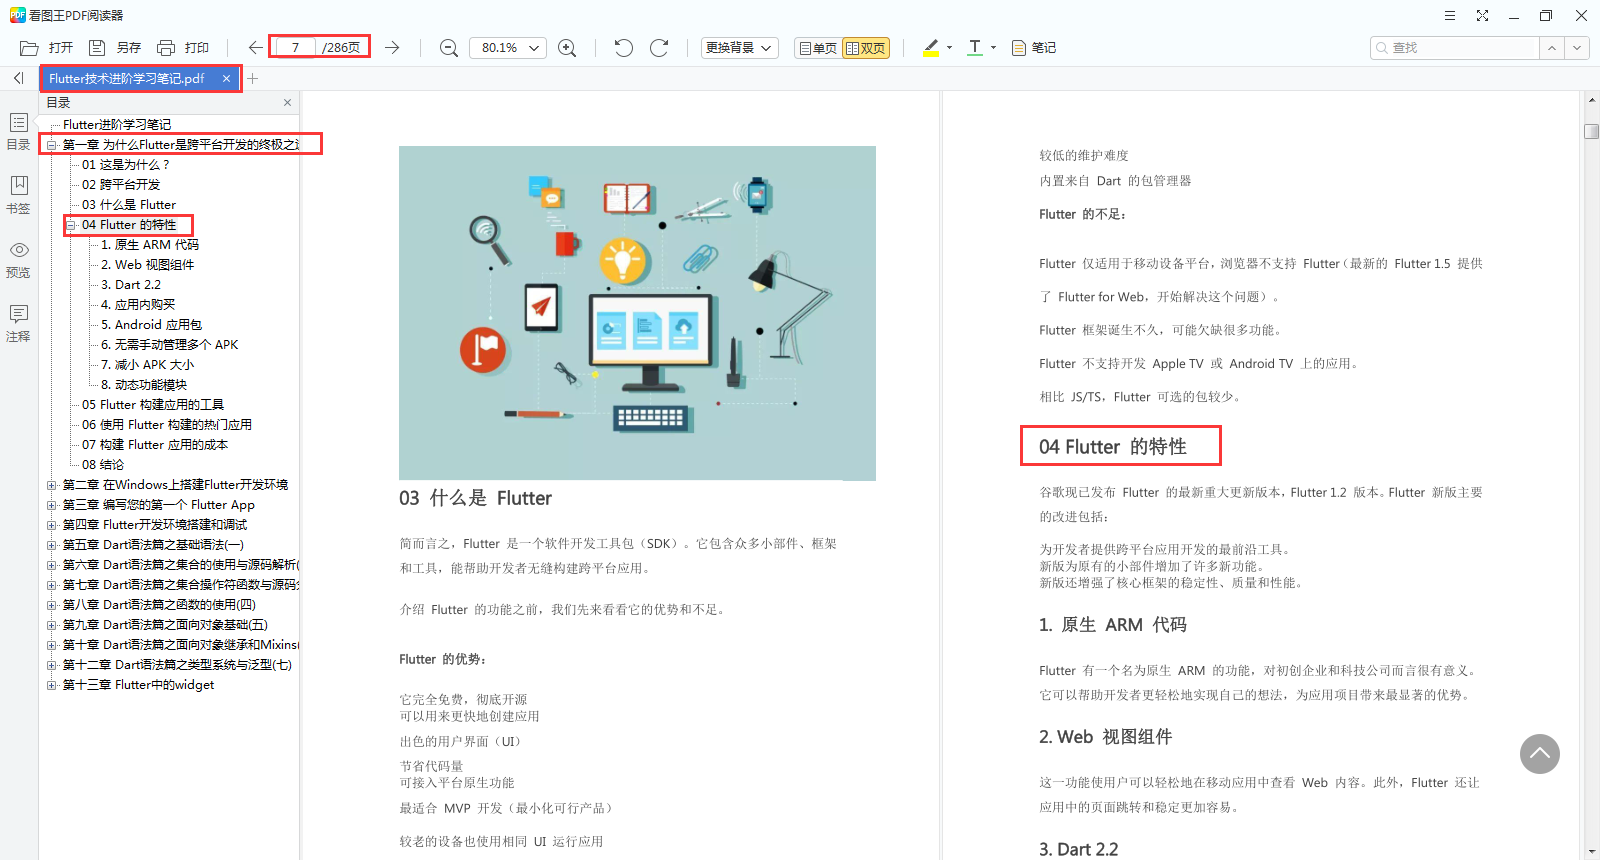Select outline item 2. Web 视图组件
Screen dimensions: 1600x860
click(x=148, y=265)
